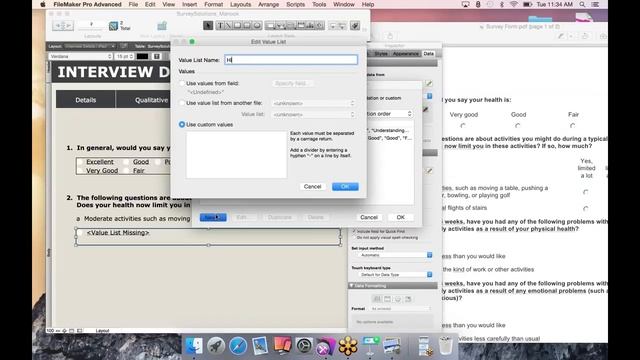Click Cancel in Edit Value List dialog

coord(312,187)
